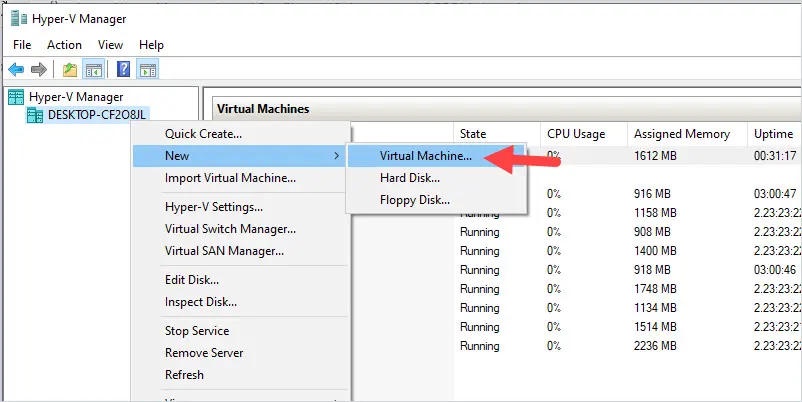Click the Up one level folder icon

[x=70, y=70]
